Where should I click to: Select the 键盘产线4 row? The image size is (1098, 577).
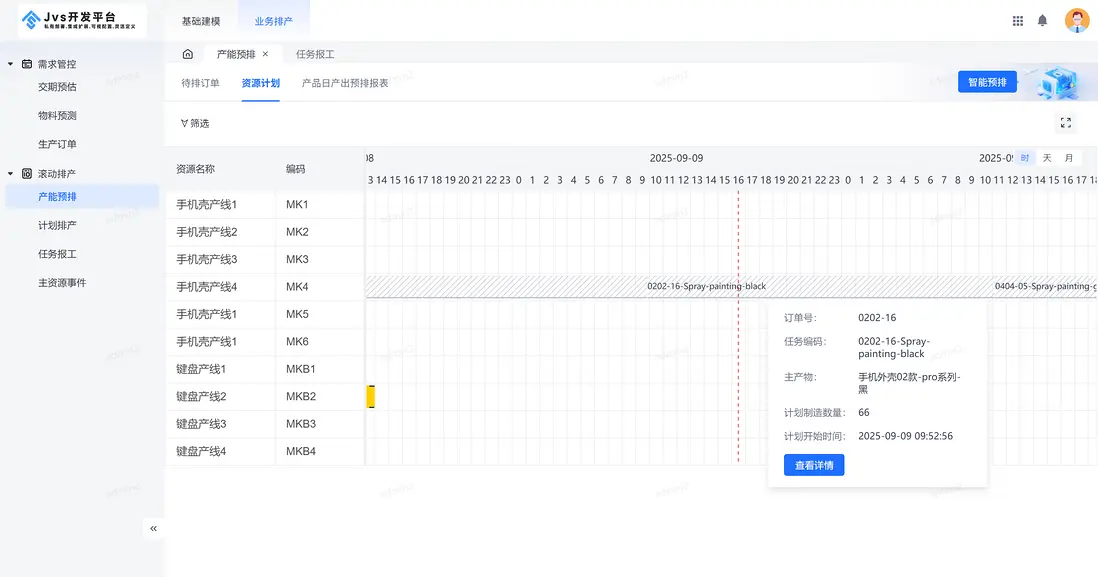click(265, 451)
